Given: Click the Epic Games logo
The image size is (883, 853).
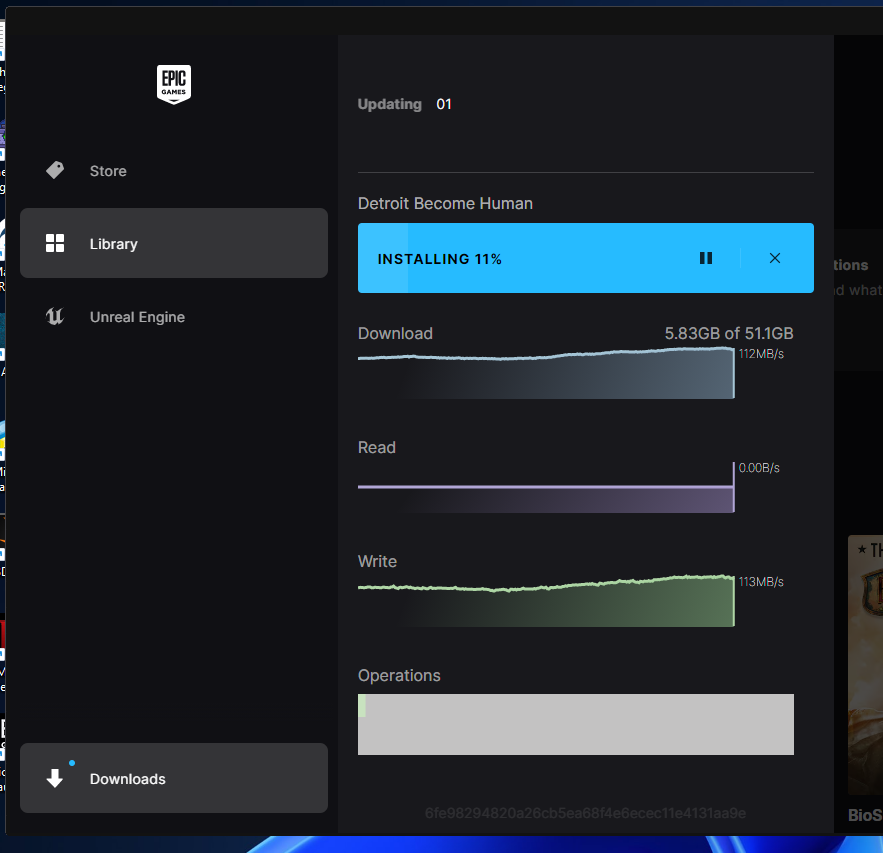Looking at the screenshot, I should click(173, 84).
